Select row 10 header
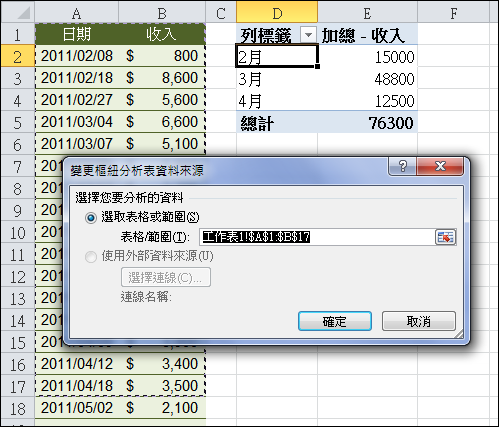The image size is (499, 427). point(18,232)
